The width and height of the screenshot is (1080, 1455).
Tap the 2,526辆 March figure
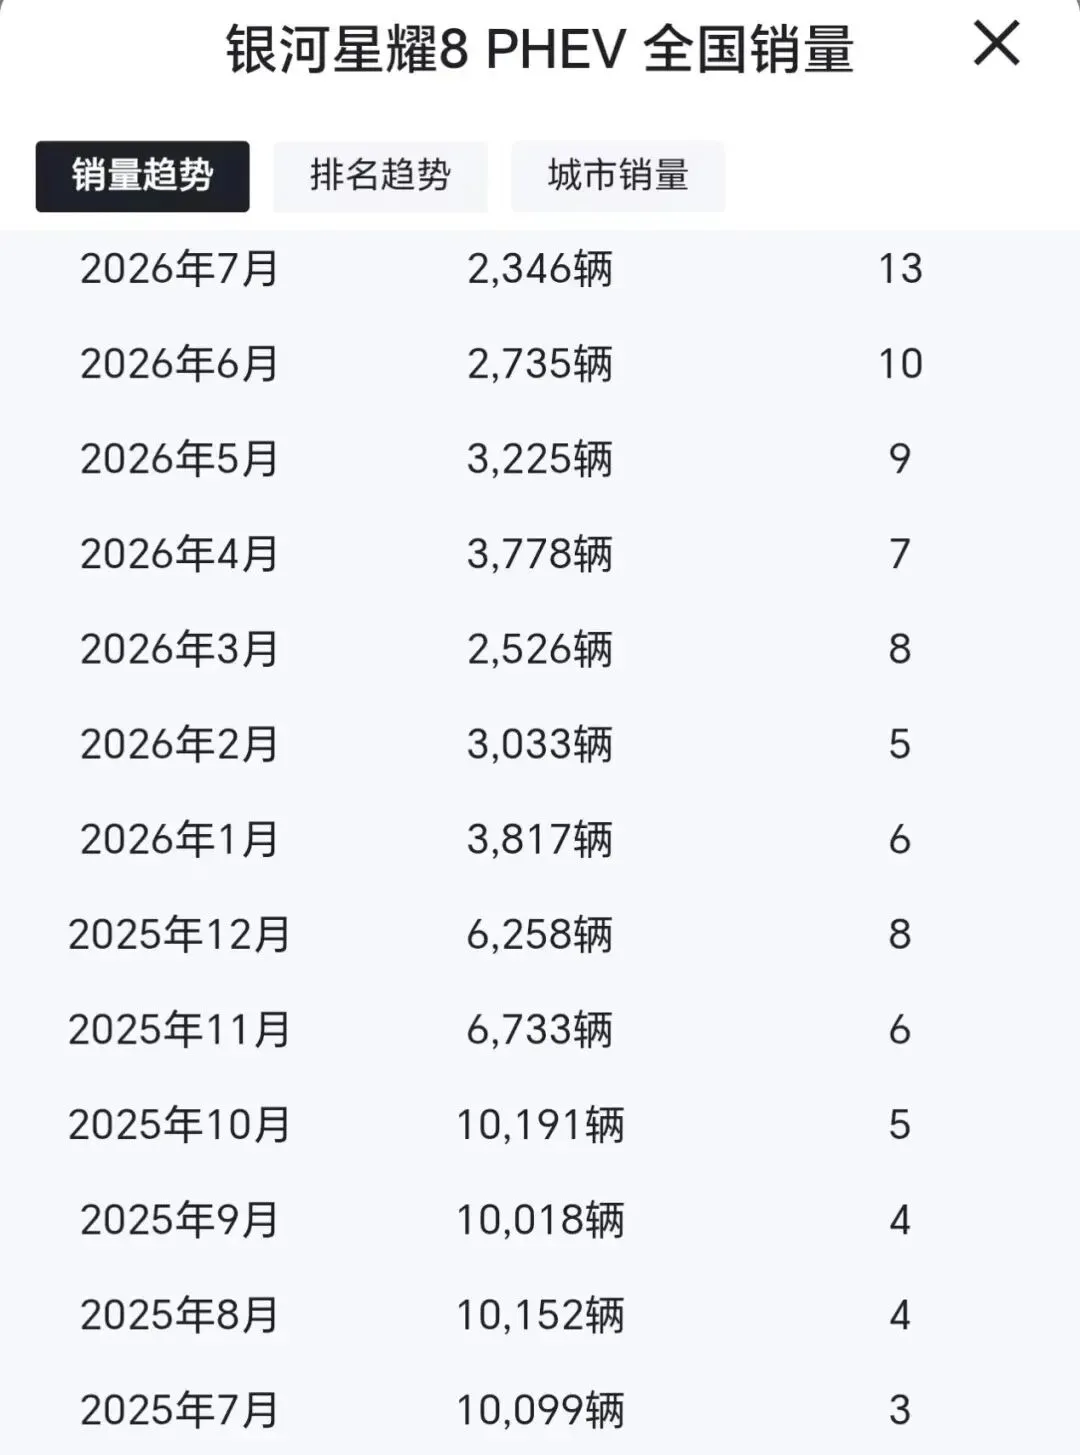pos(540,649)
